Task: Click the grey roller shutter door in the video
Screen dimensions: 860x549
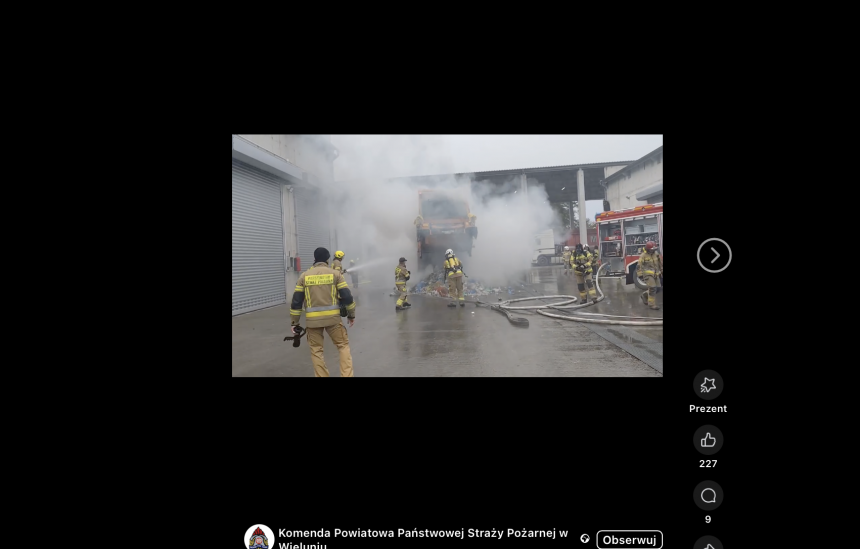Action: coord(258,240)
